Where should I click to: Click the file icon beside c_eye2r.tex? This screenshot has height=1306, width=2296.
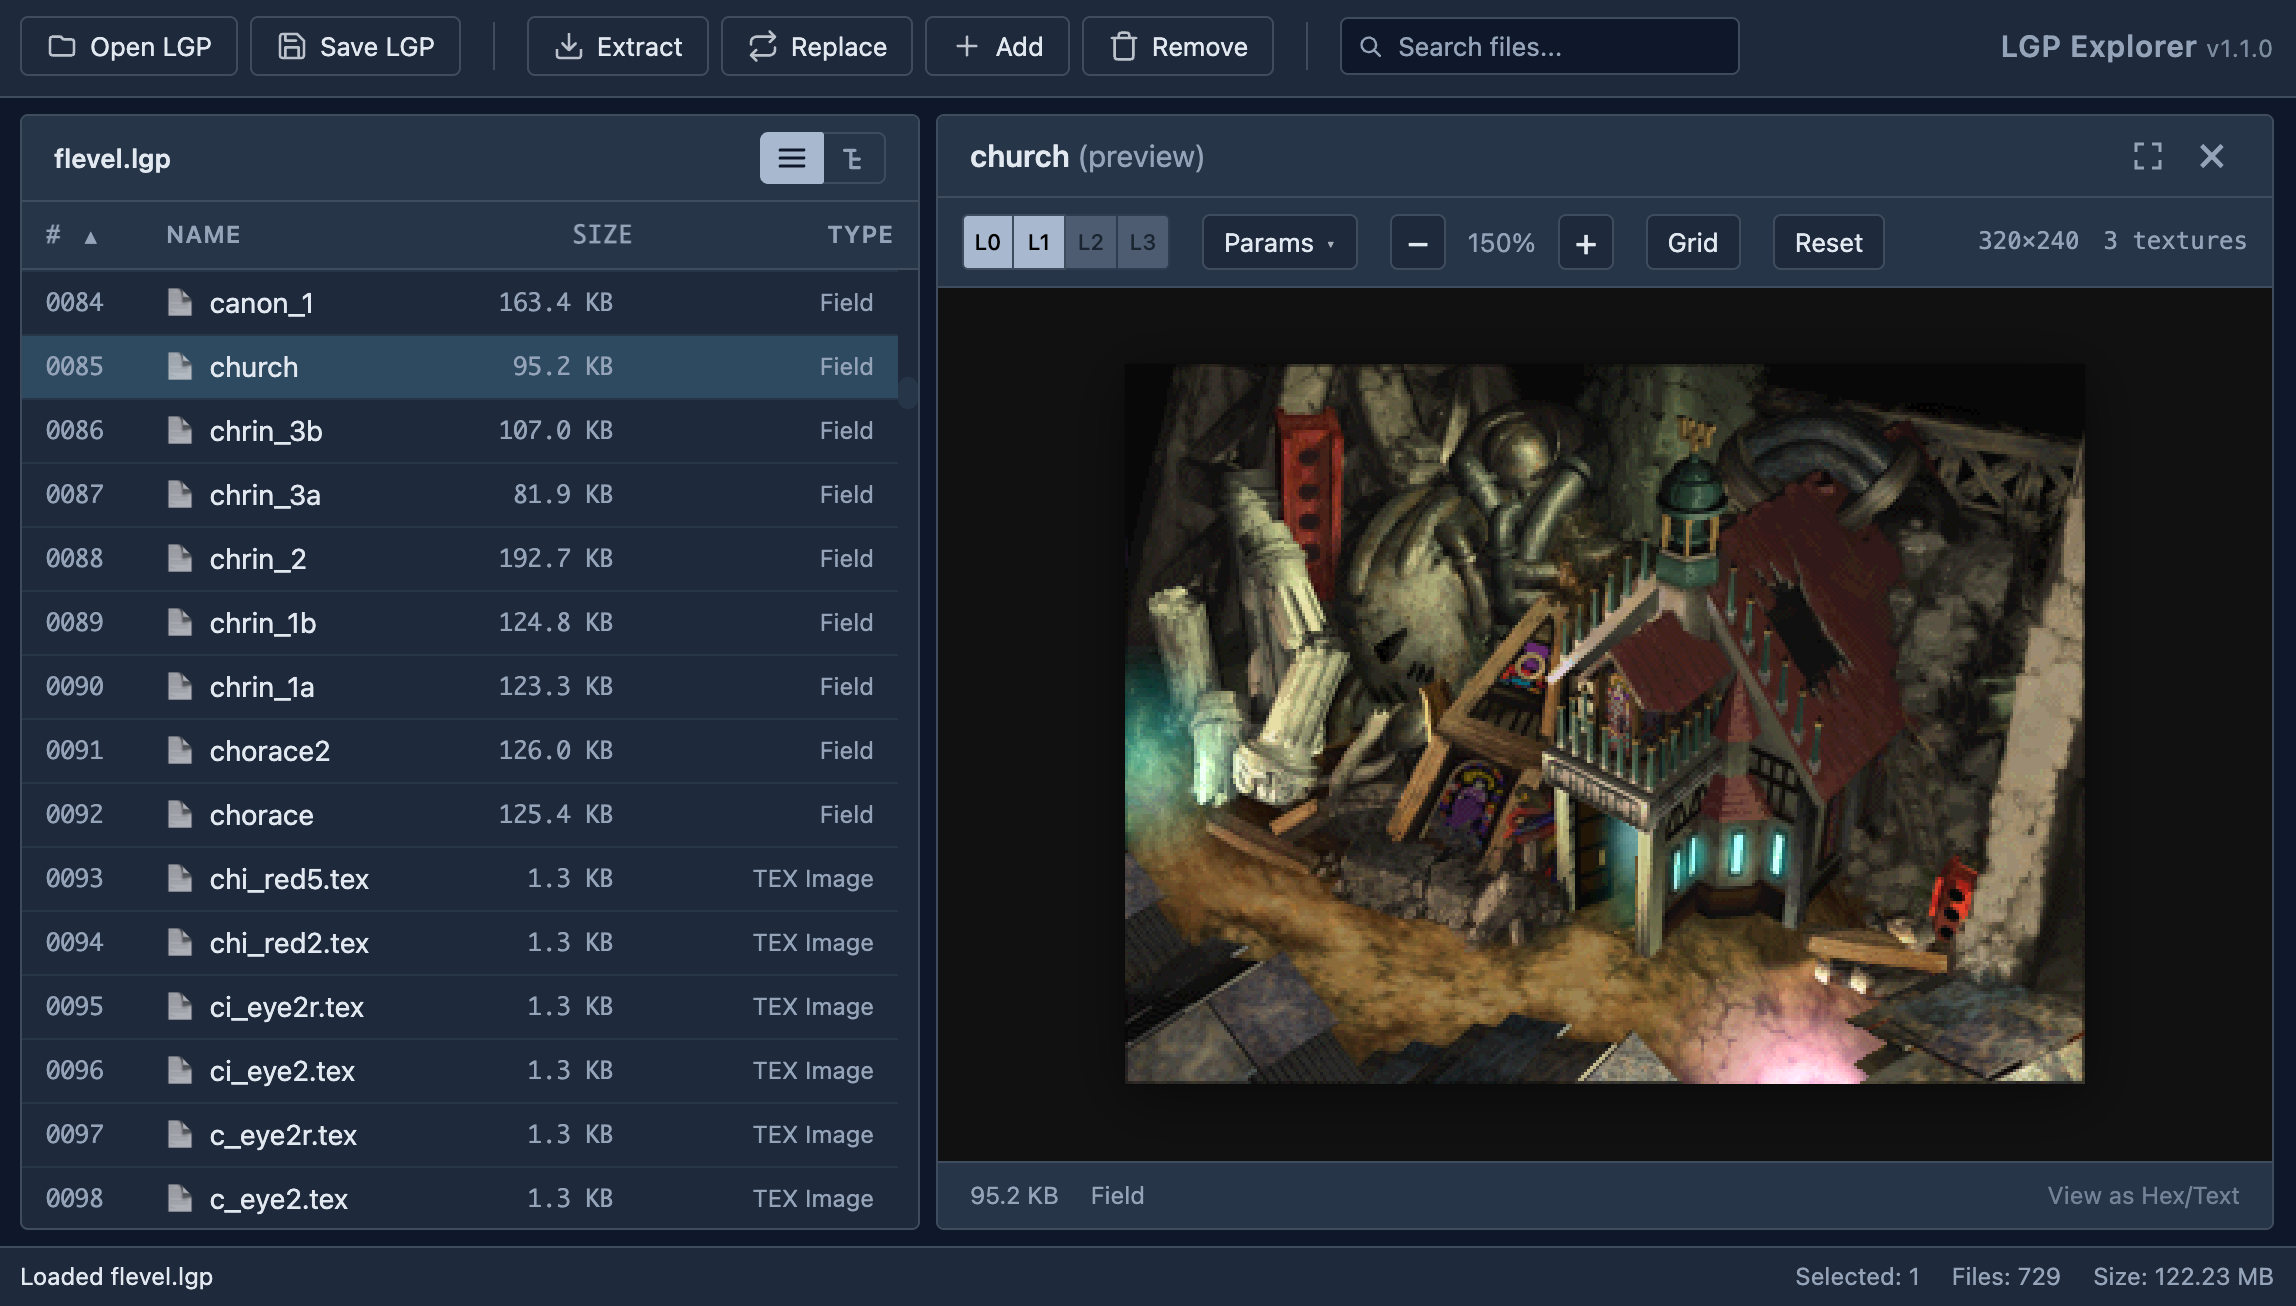pyautogui.click(x=180, y=1134)
